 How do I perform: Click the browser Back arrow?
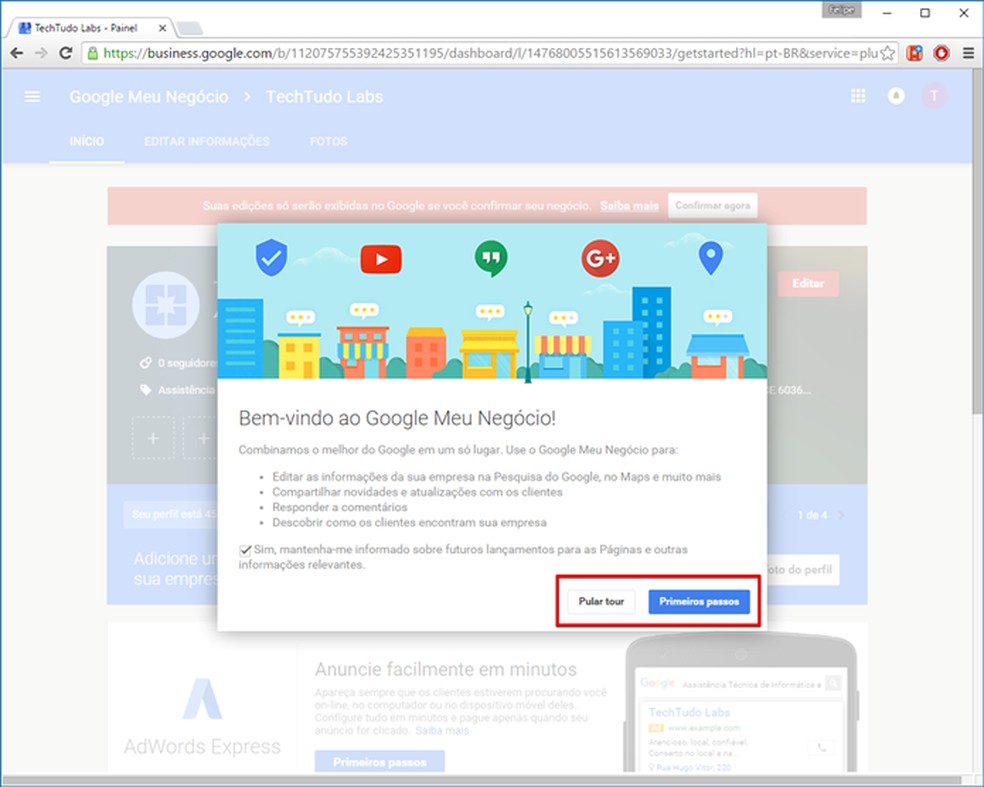pyautogui.click(x=17, y=53)
